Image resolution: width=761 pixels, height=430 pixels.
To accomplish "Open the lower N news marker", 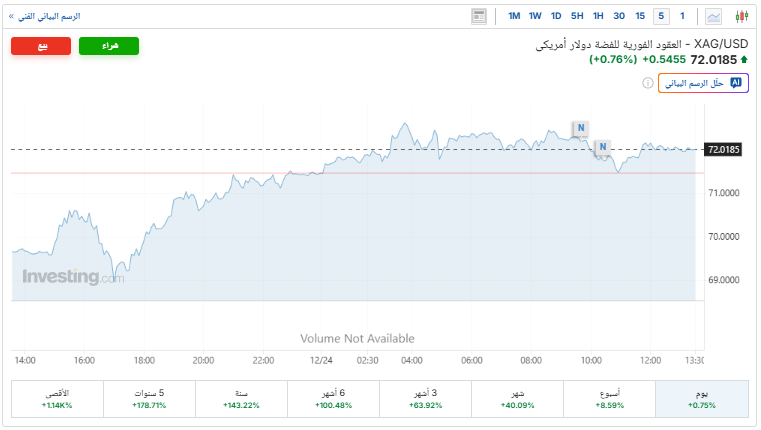I will tap(602, 148).
